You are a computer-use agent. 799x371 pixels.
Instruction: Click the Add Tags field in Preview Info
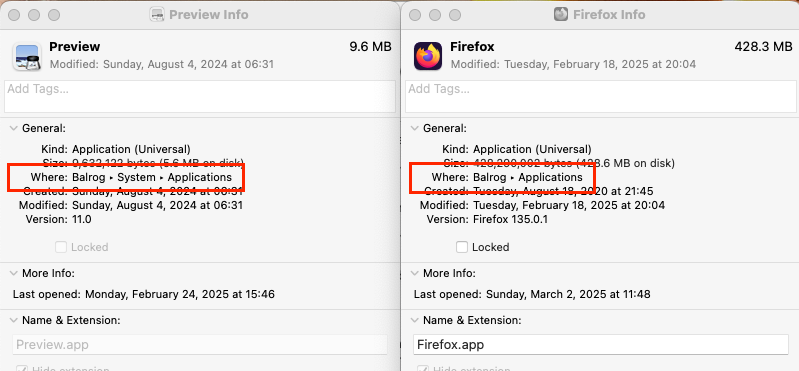tap(200, 96)
